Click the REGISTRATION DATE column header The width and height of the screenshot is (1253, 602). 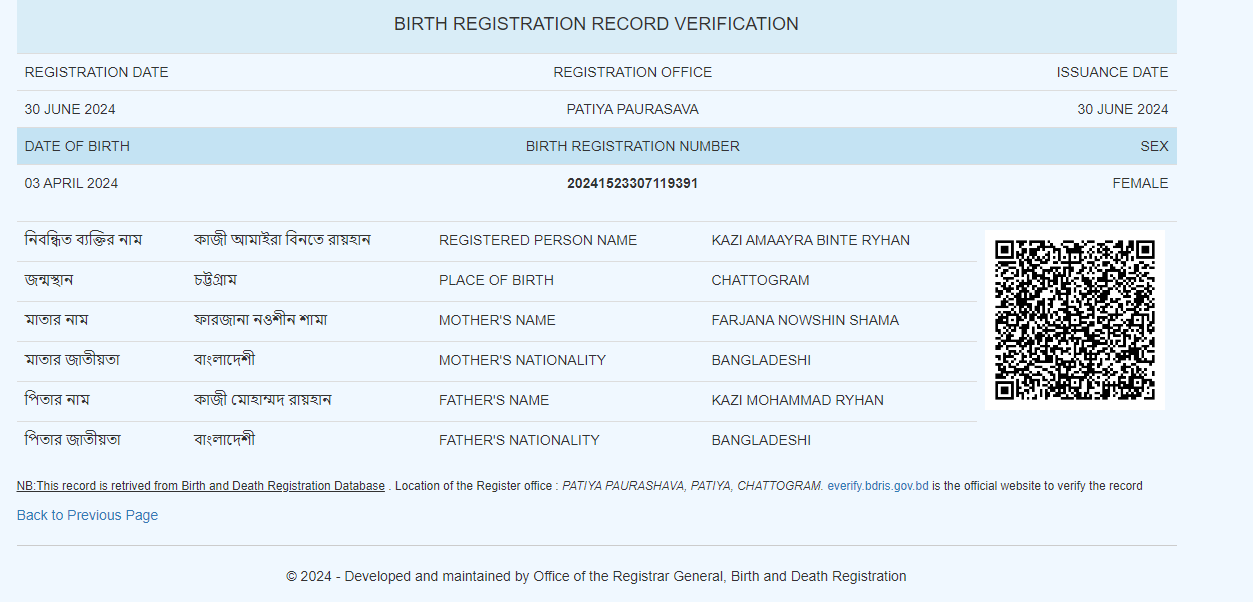tap(96, 72)
